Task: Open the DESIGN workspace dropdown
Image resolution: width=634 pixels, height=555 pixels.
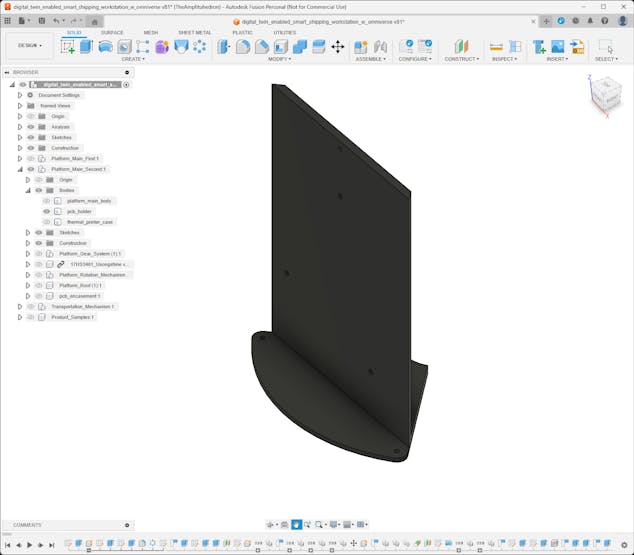Action: point(29,45)
